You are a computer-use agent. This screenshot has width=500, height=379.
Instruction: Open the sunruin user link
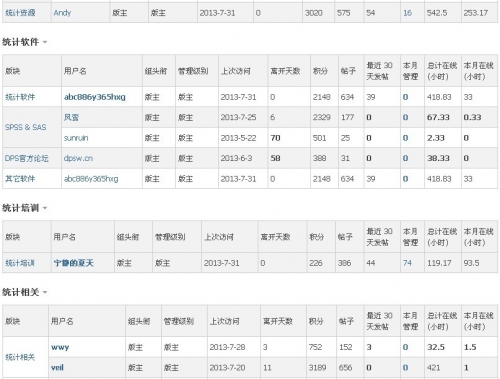point(76,138)
